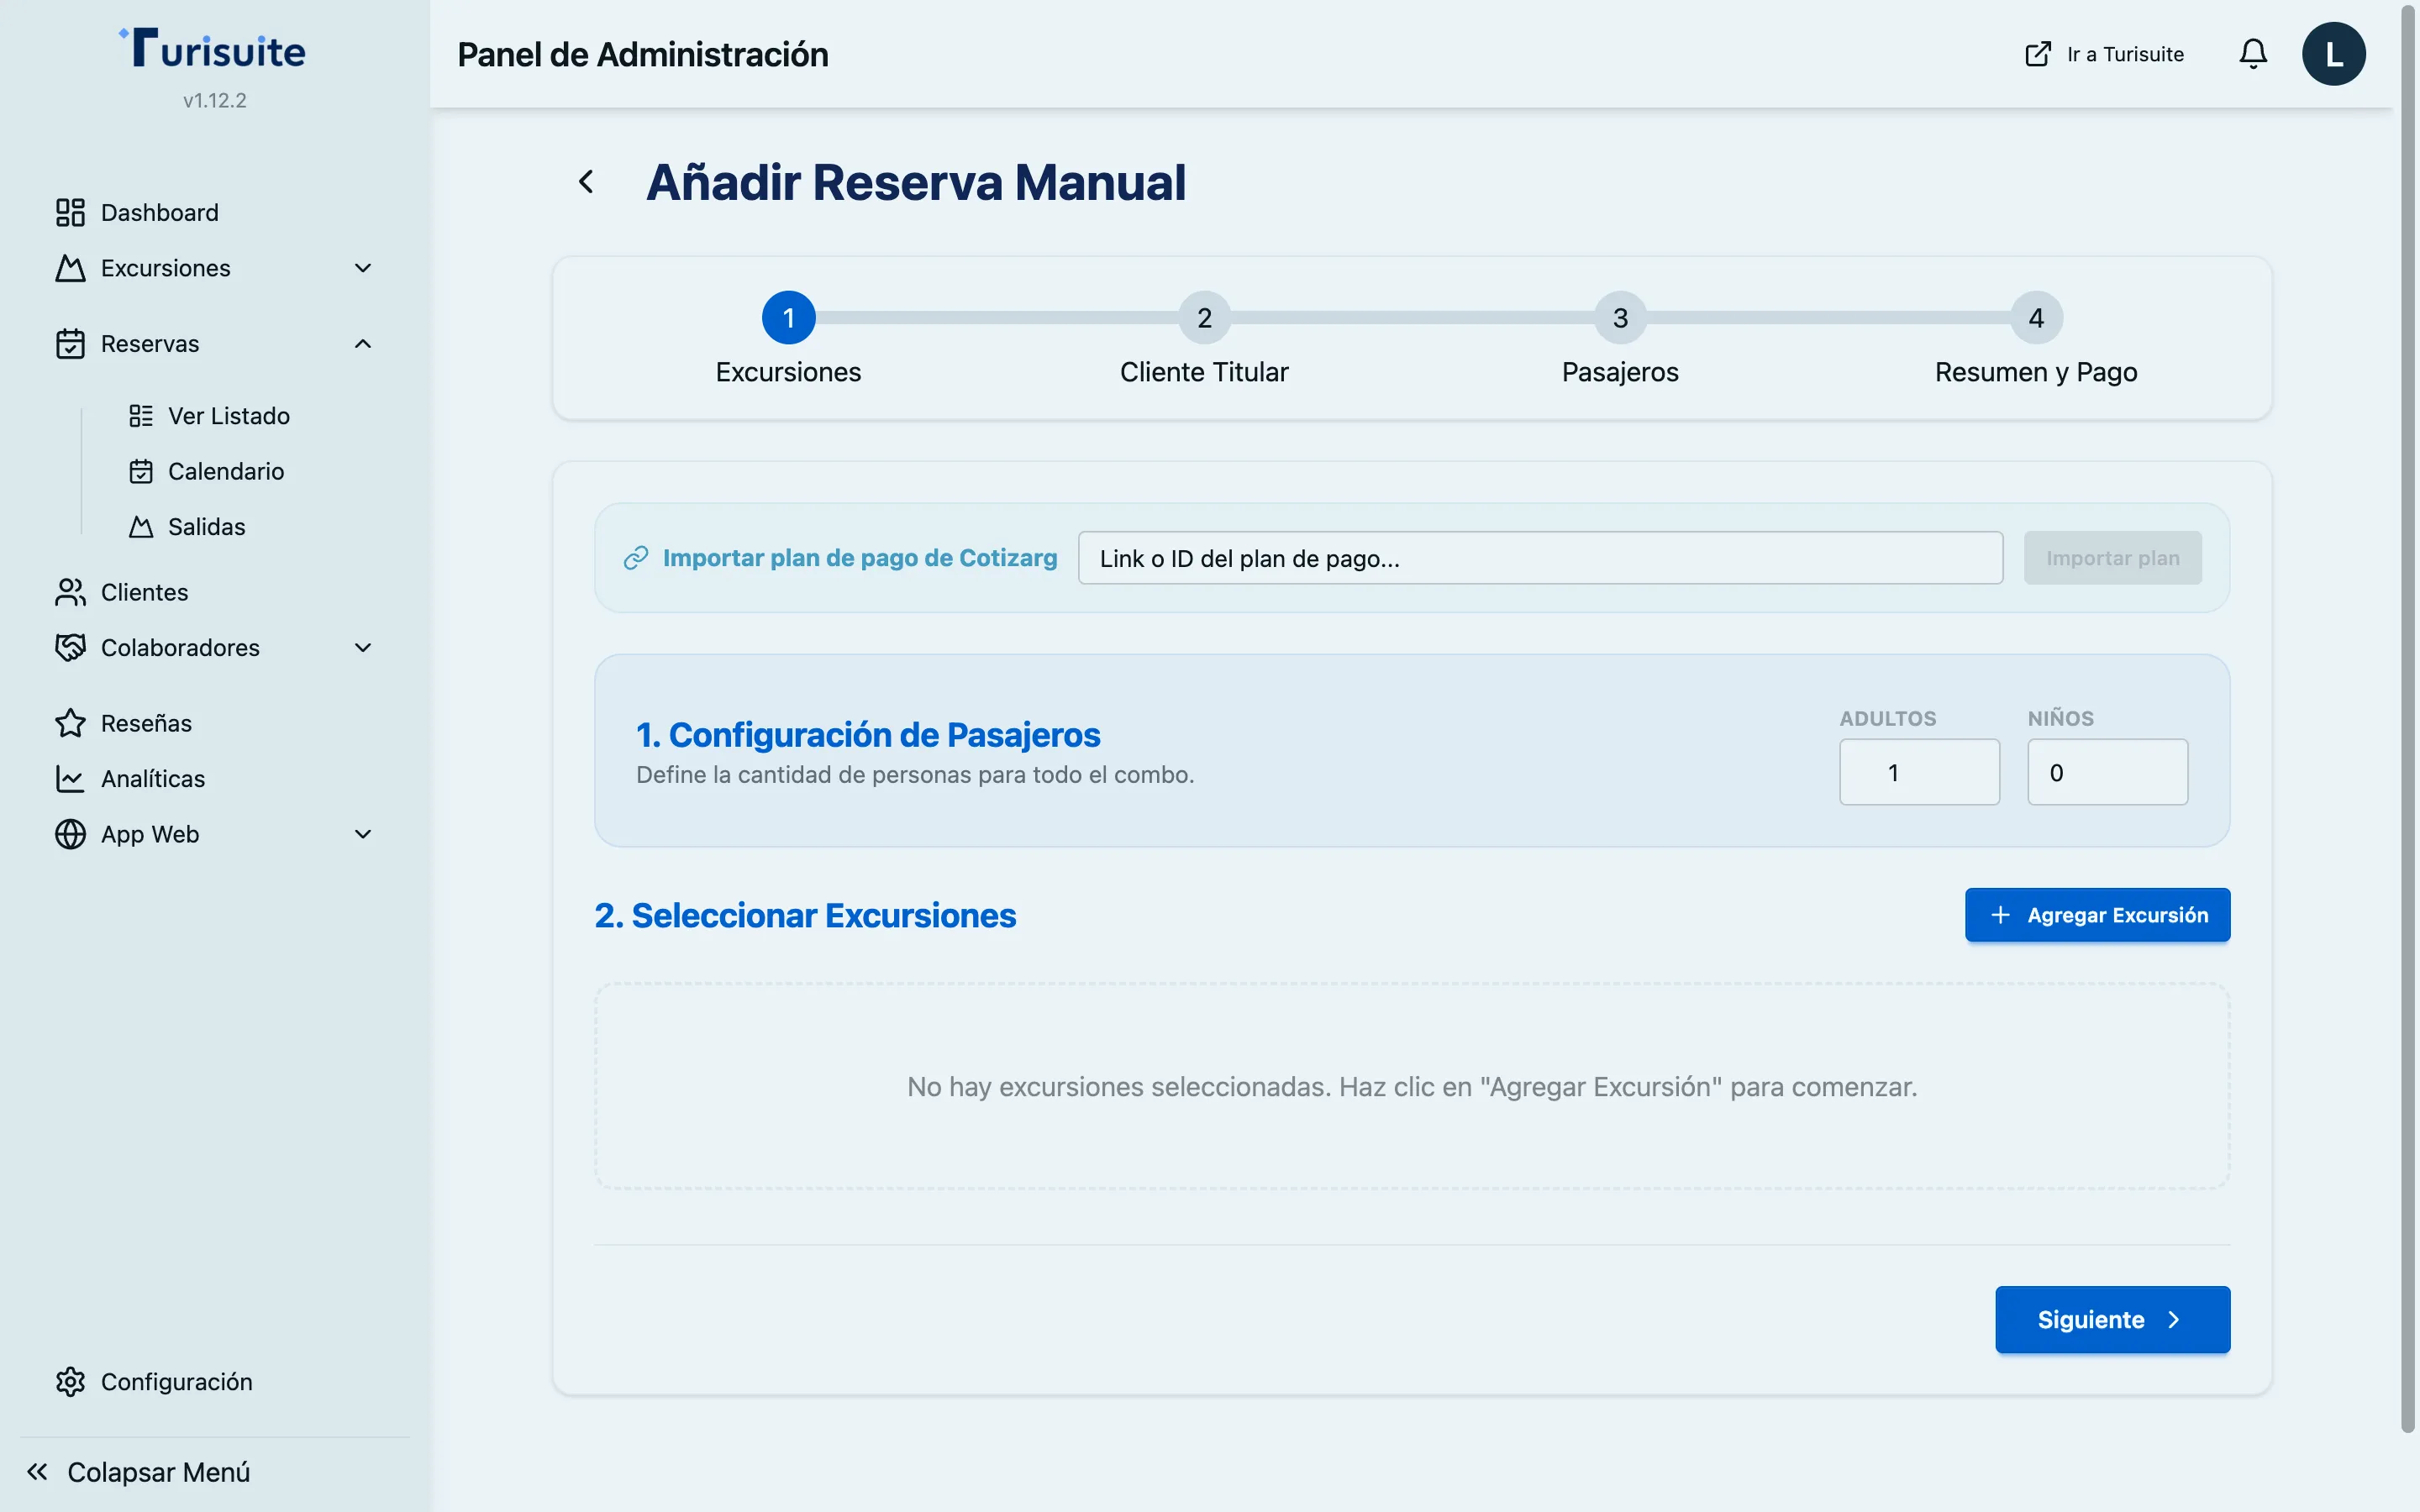Open the Dashboard grid icon
Image resolution: width=2420 pixels, height=1512 pixels.
70,212
